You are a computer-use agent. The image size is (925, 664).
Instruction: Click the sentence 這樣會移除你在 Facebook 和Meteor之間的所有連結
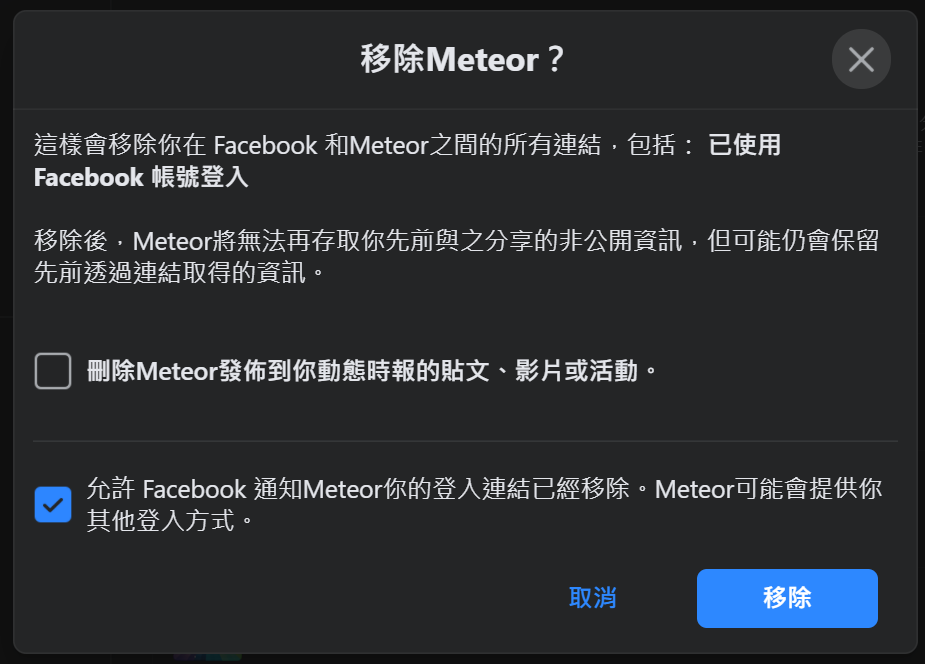click(x=317, y=144)
